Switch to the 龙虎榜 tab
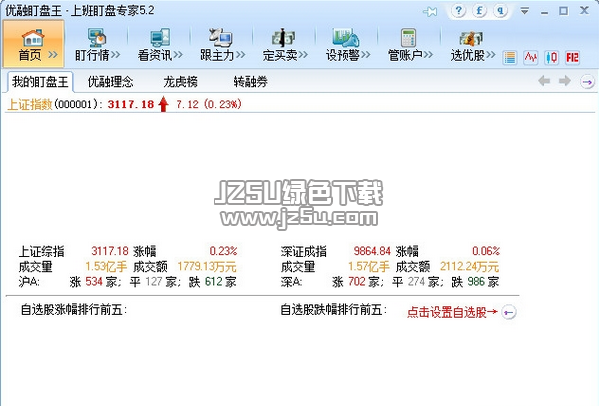Screen dimensions: 599x406 180,82
